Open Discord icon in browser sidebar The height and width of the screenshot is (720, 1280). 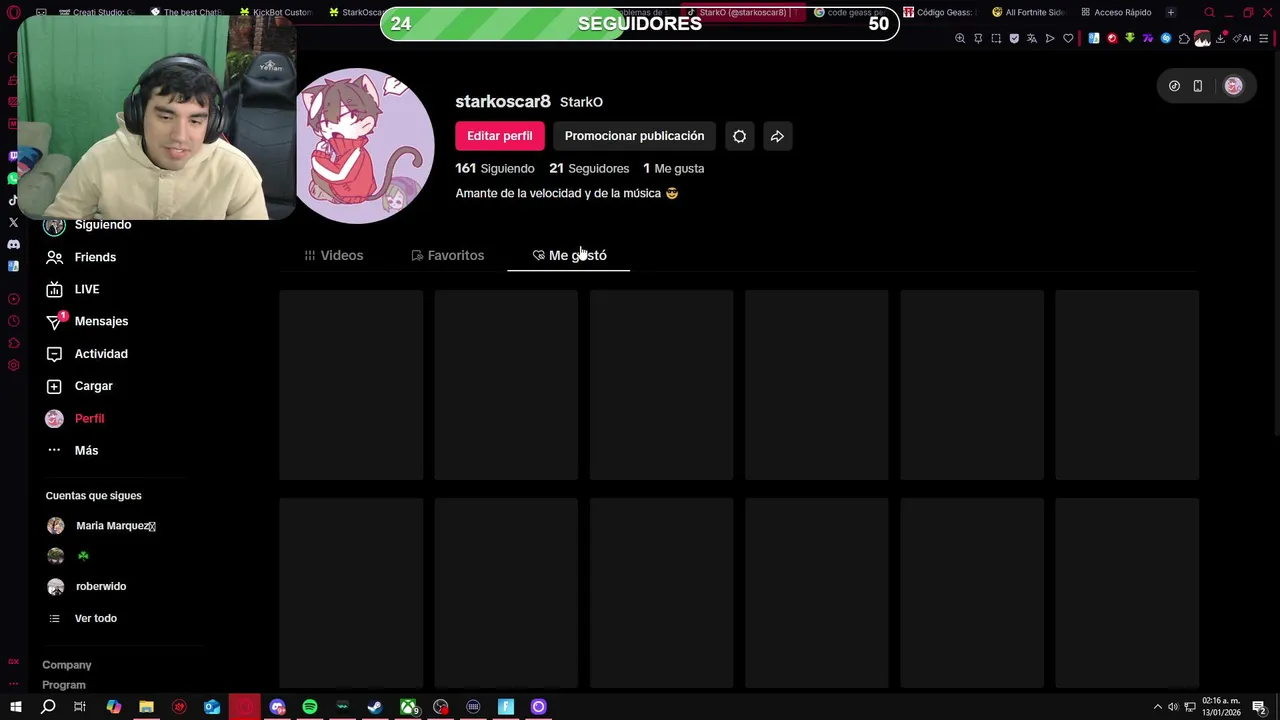pos(13,244)
